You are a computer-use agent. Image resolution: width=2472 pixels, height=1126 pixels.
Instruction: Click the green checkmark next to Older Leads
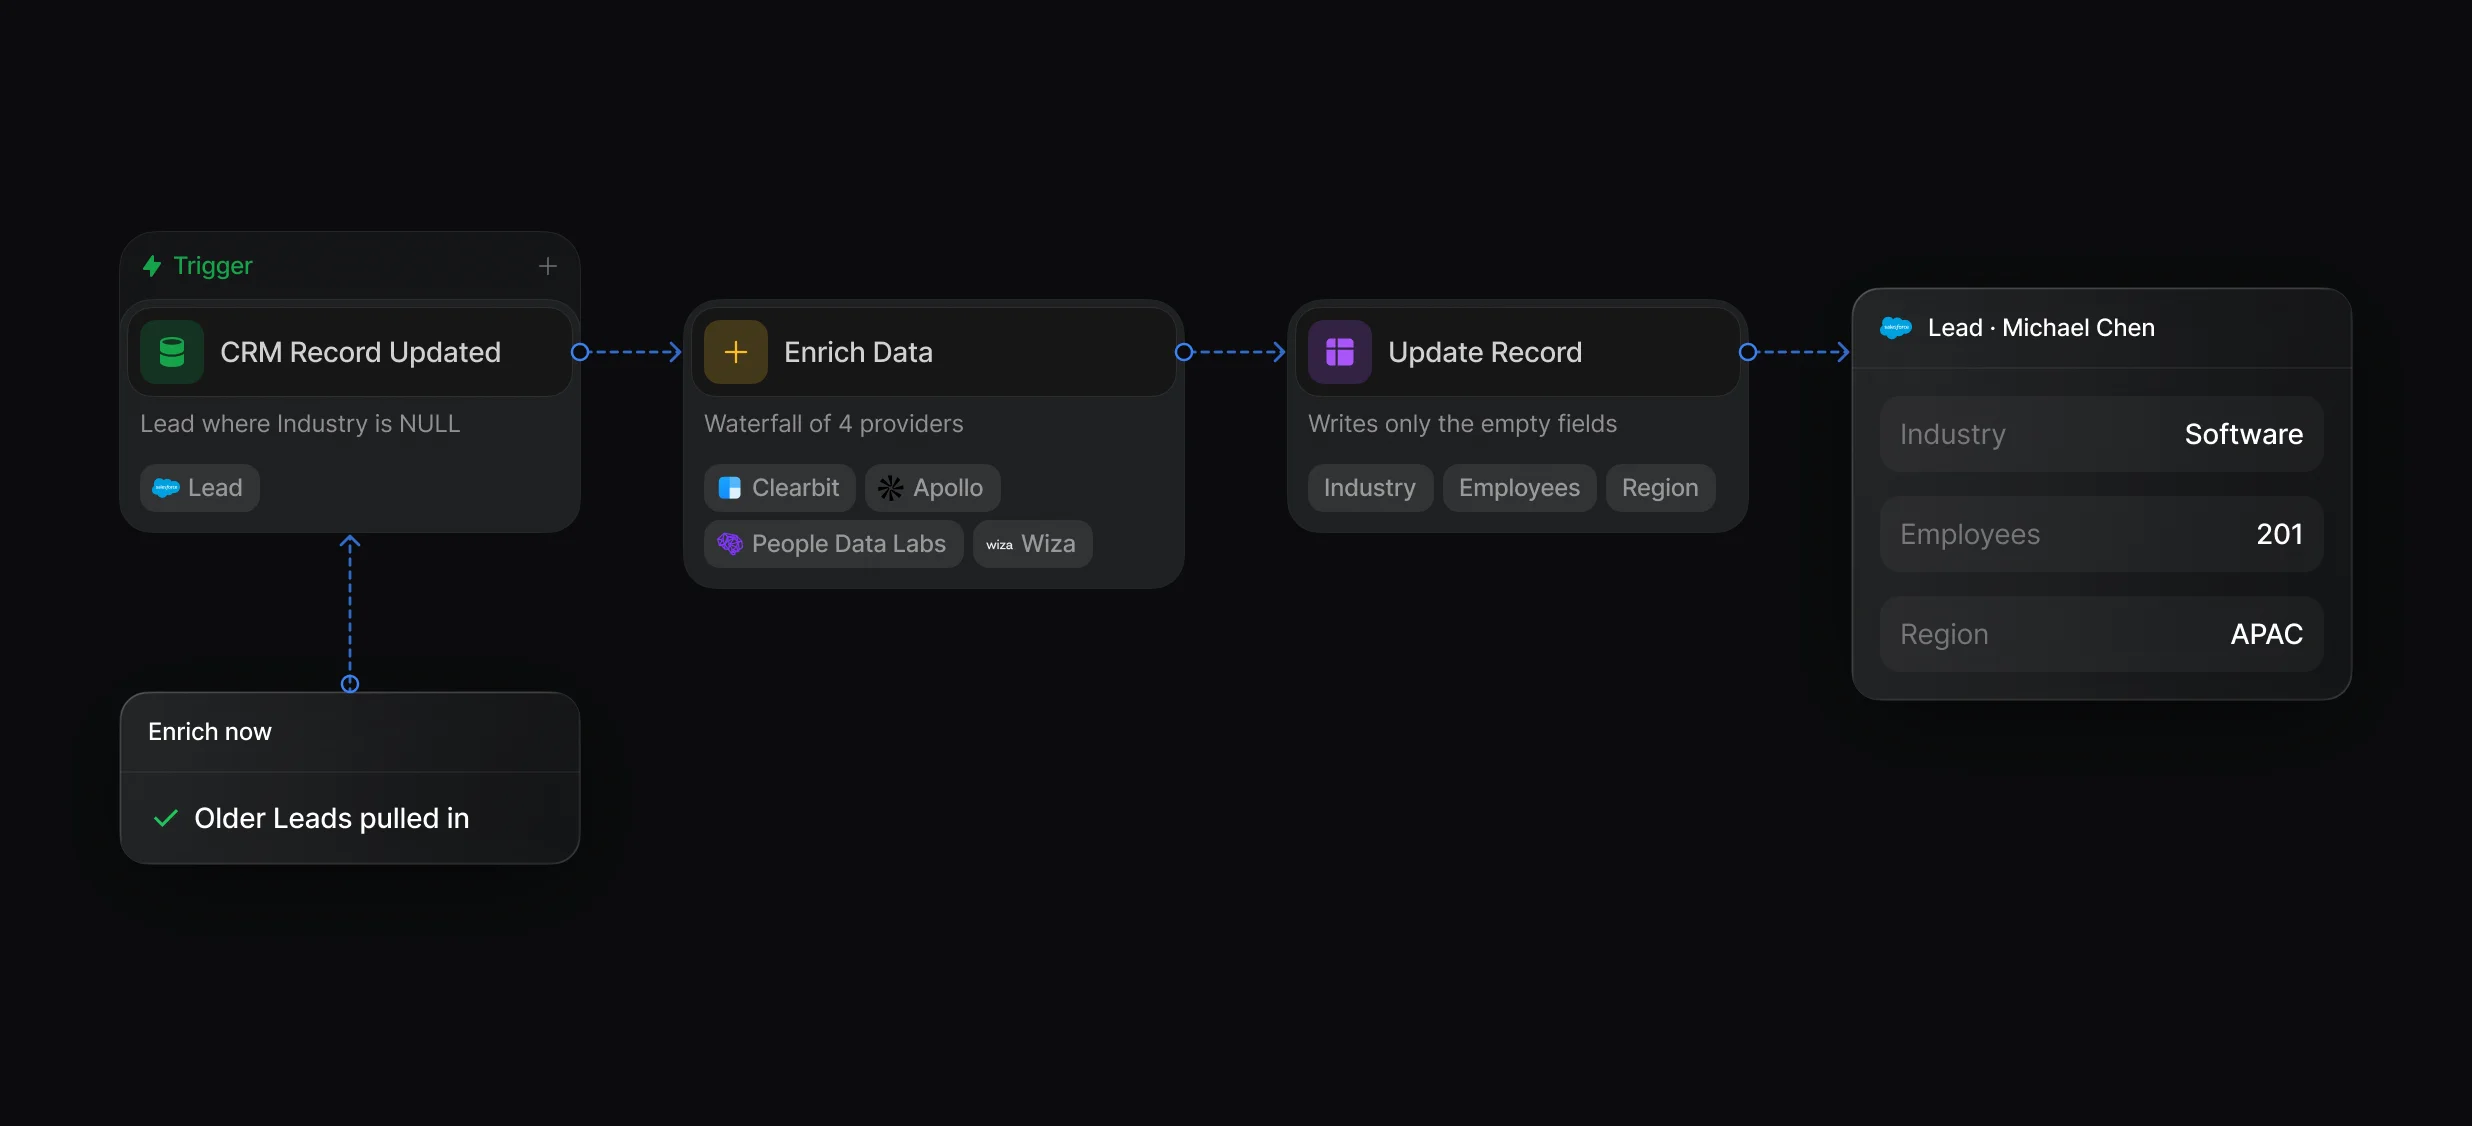[166, 819]
